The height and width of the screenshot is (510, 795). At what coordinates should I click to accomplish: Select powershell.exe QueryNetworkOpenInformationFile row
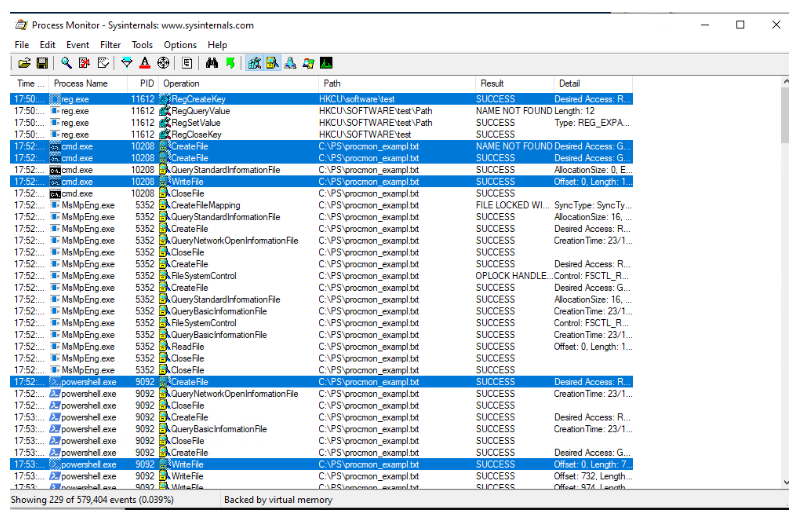[x=321, y=394]
